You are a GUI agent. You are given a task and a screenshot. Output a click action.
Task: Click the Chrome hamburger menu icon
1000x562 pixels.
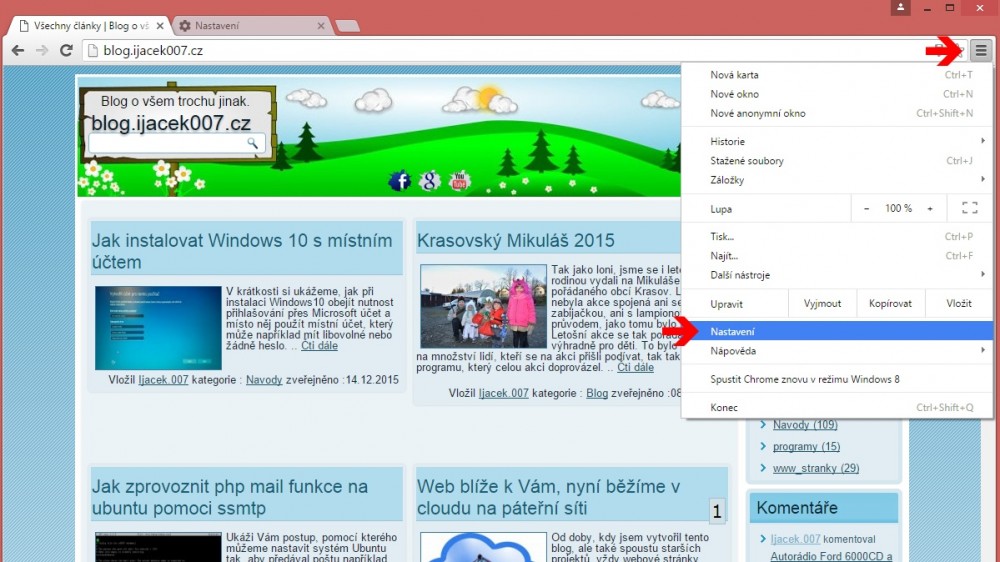[981, 50]
